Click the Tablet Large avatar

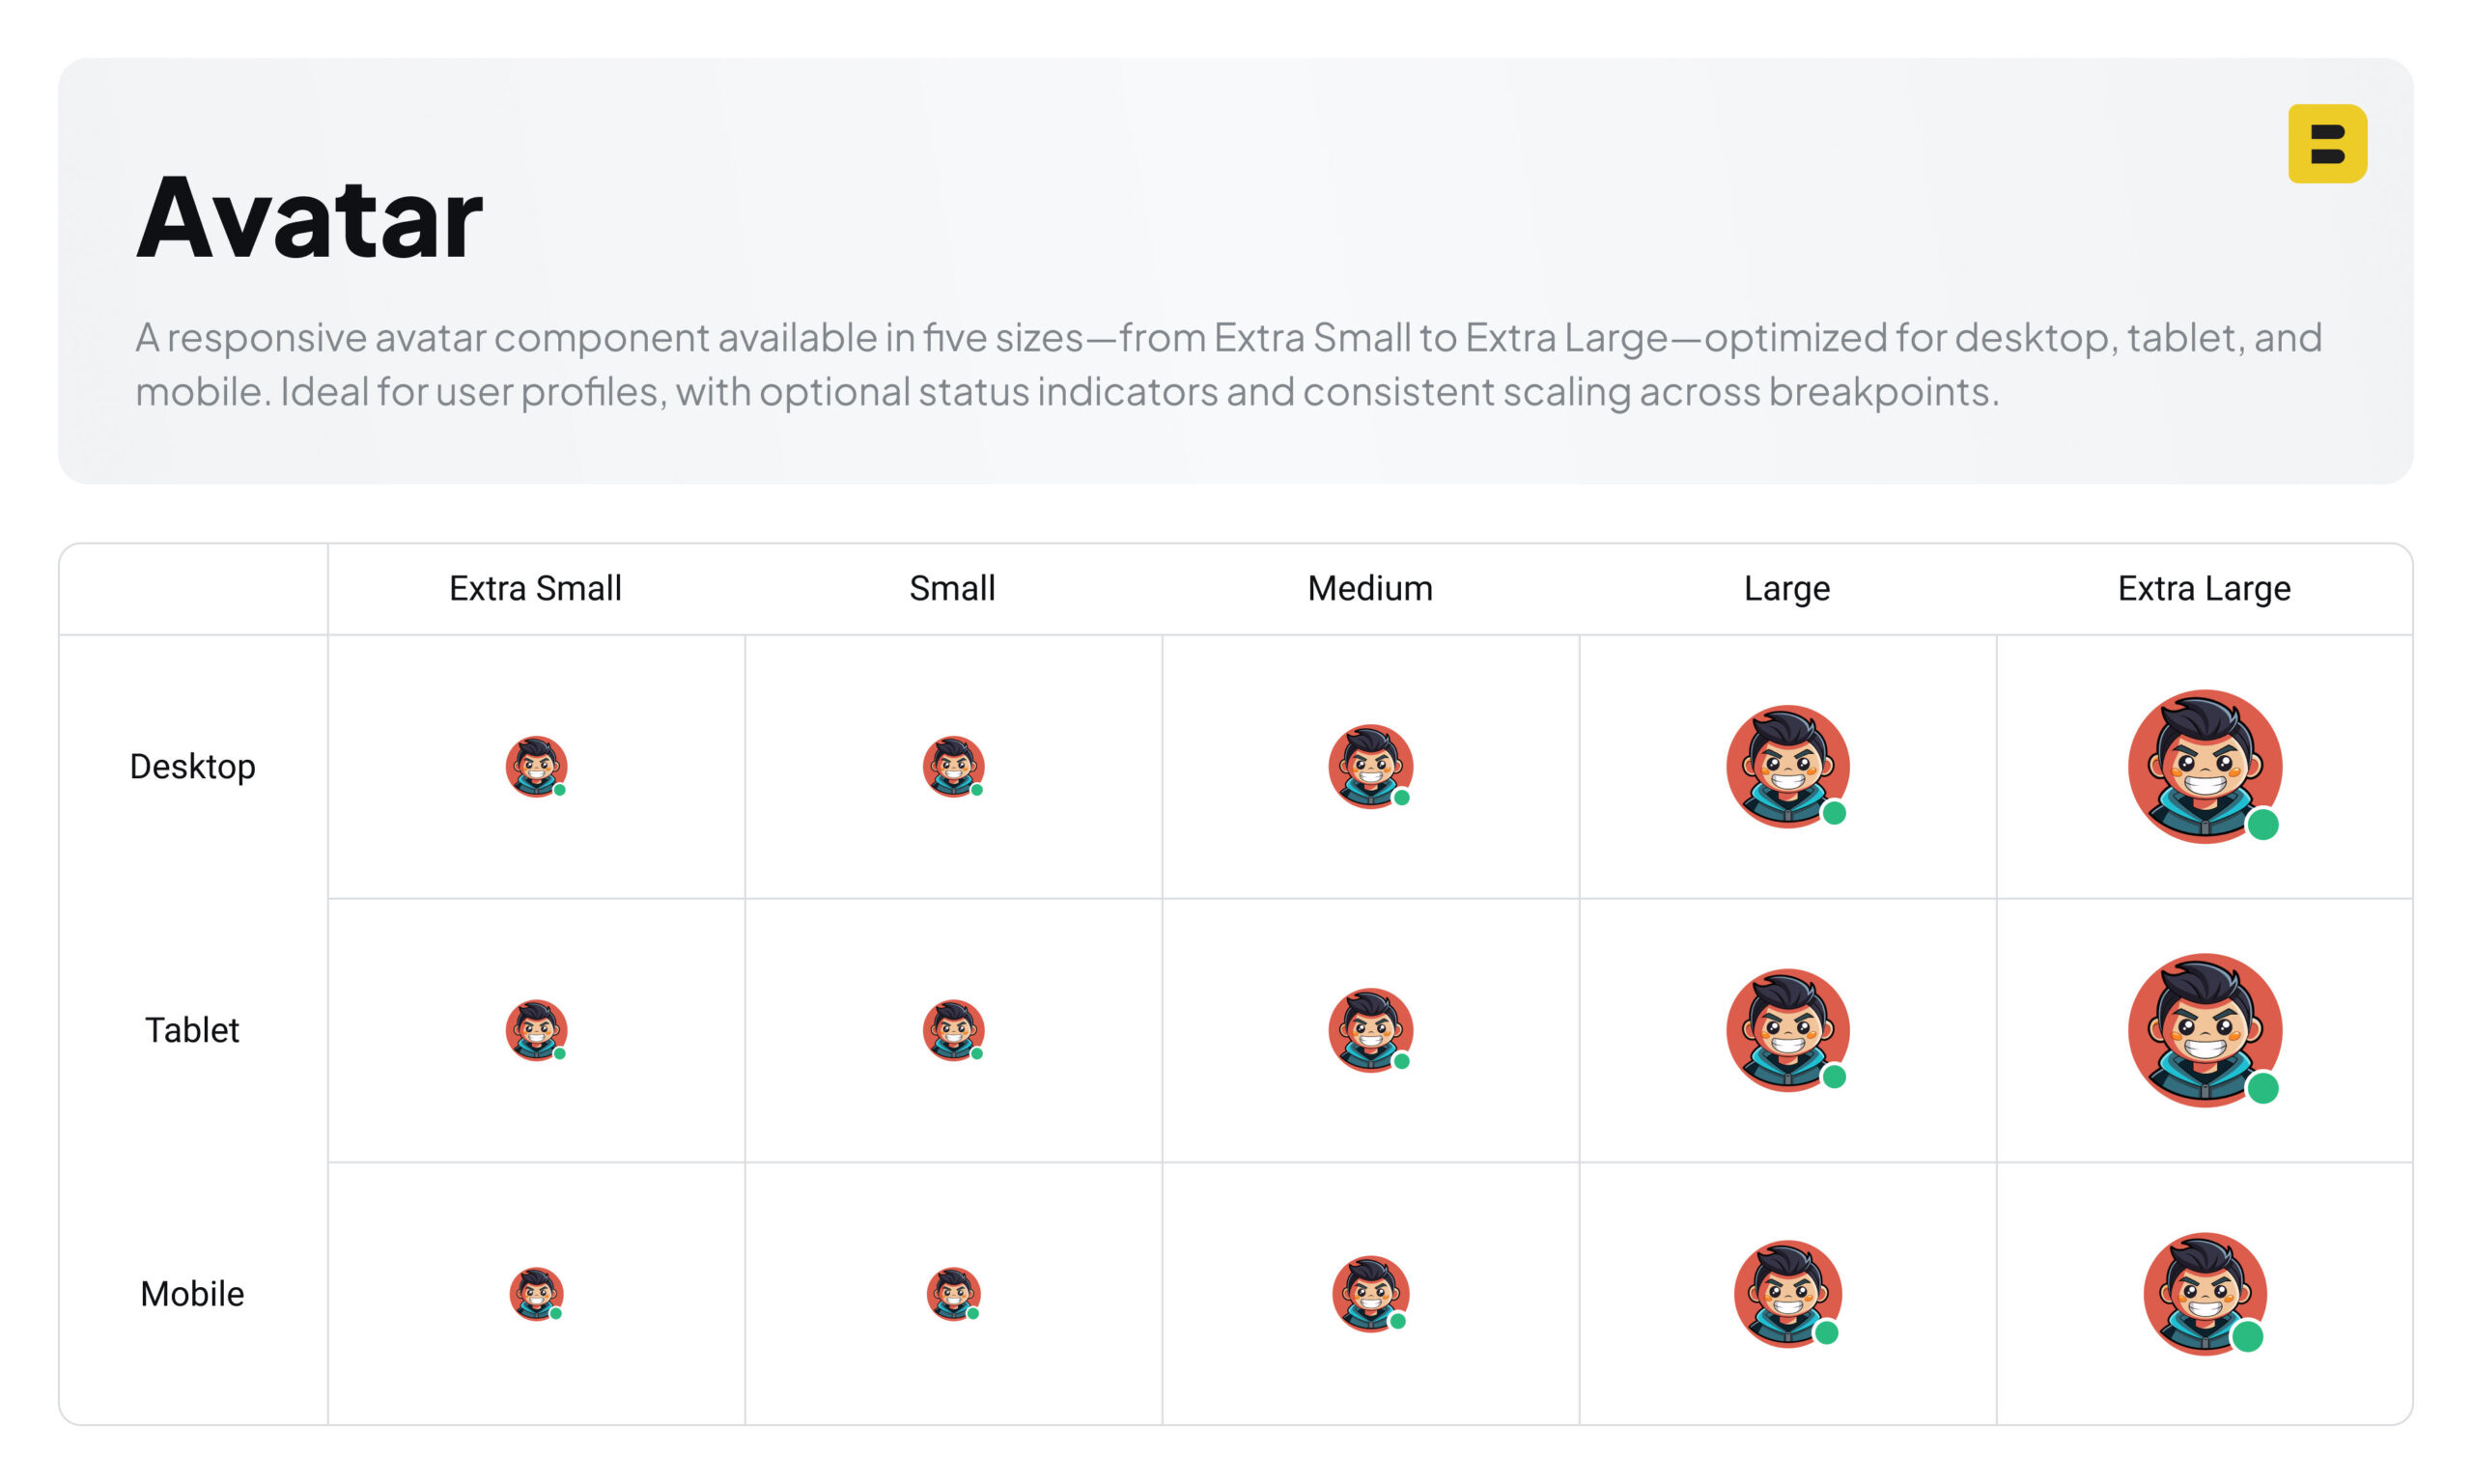1787,1030
